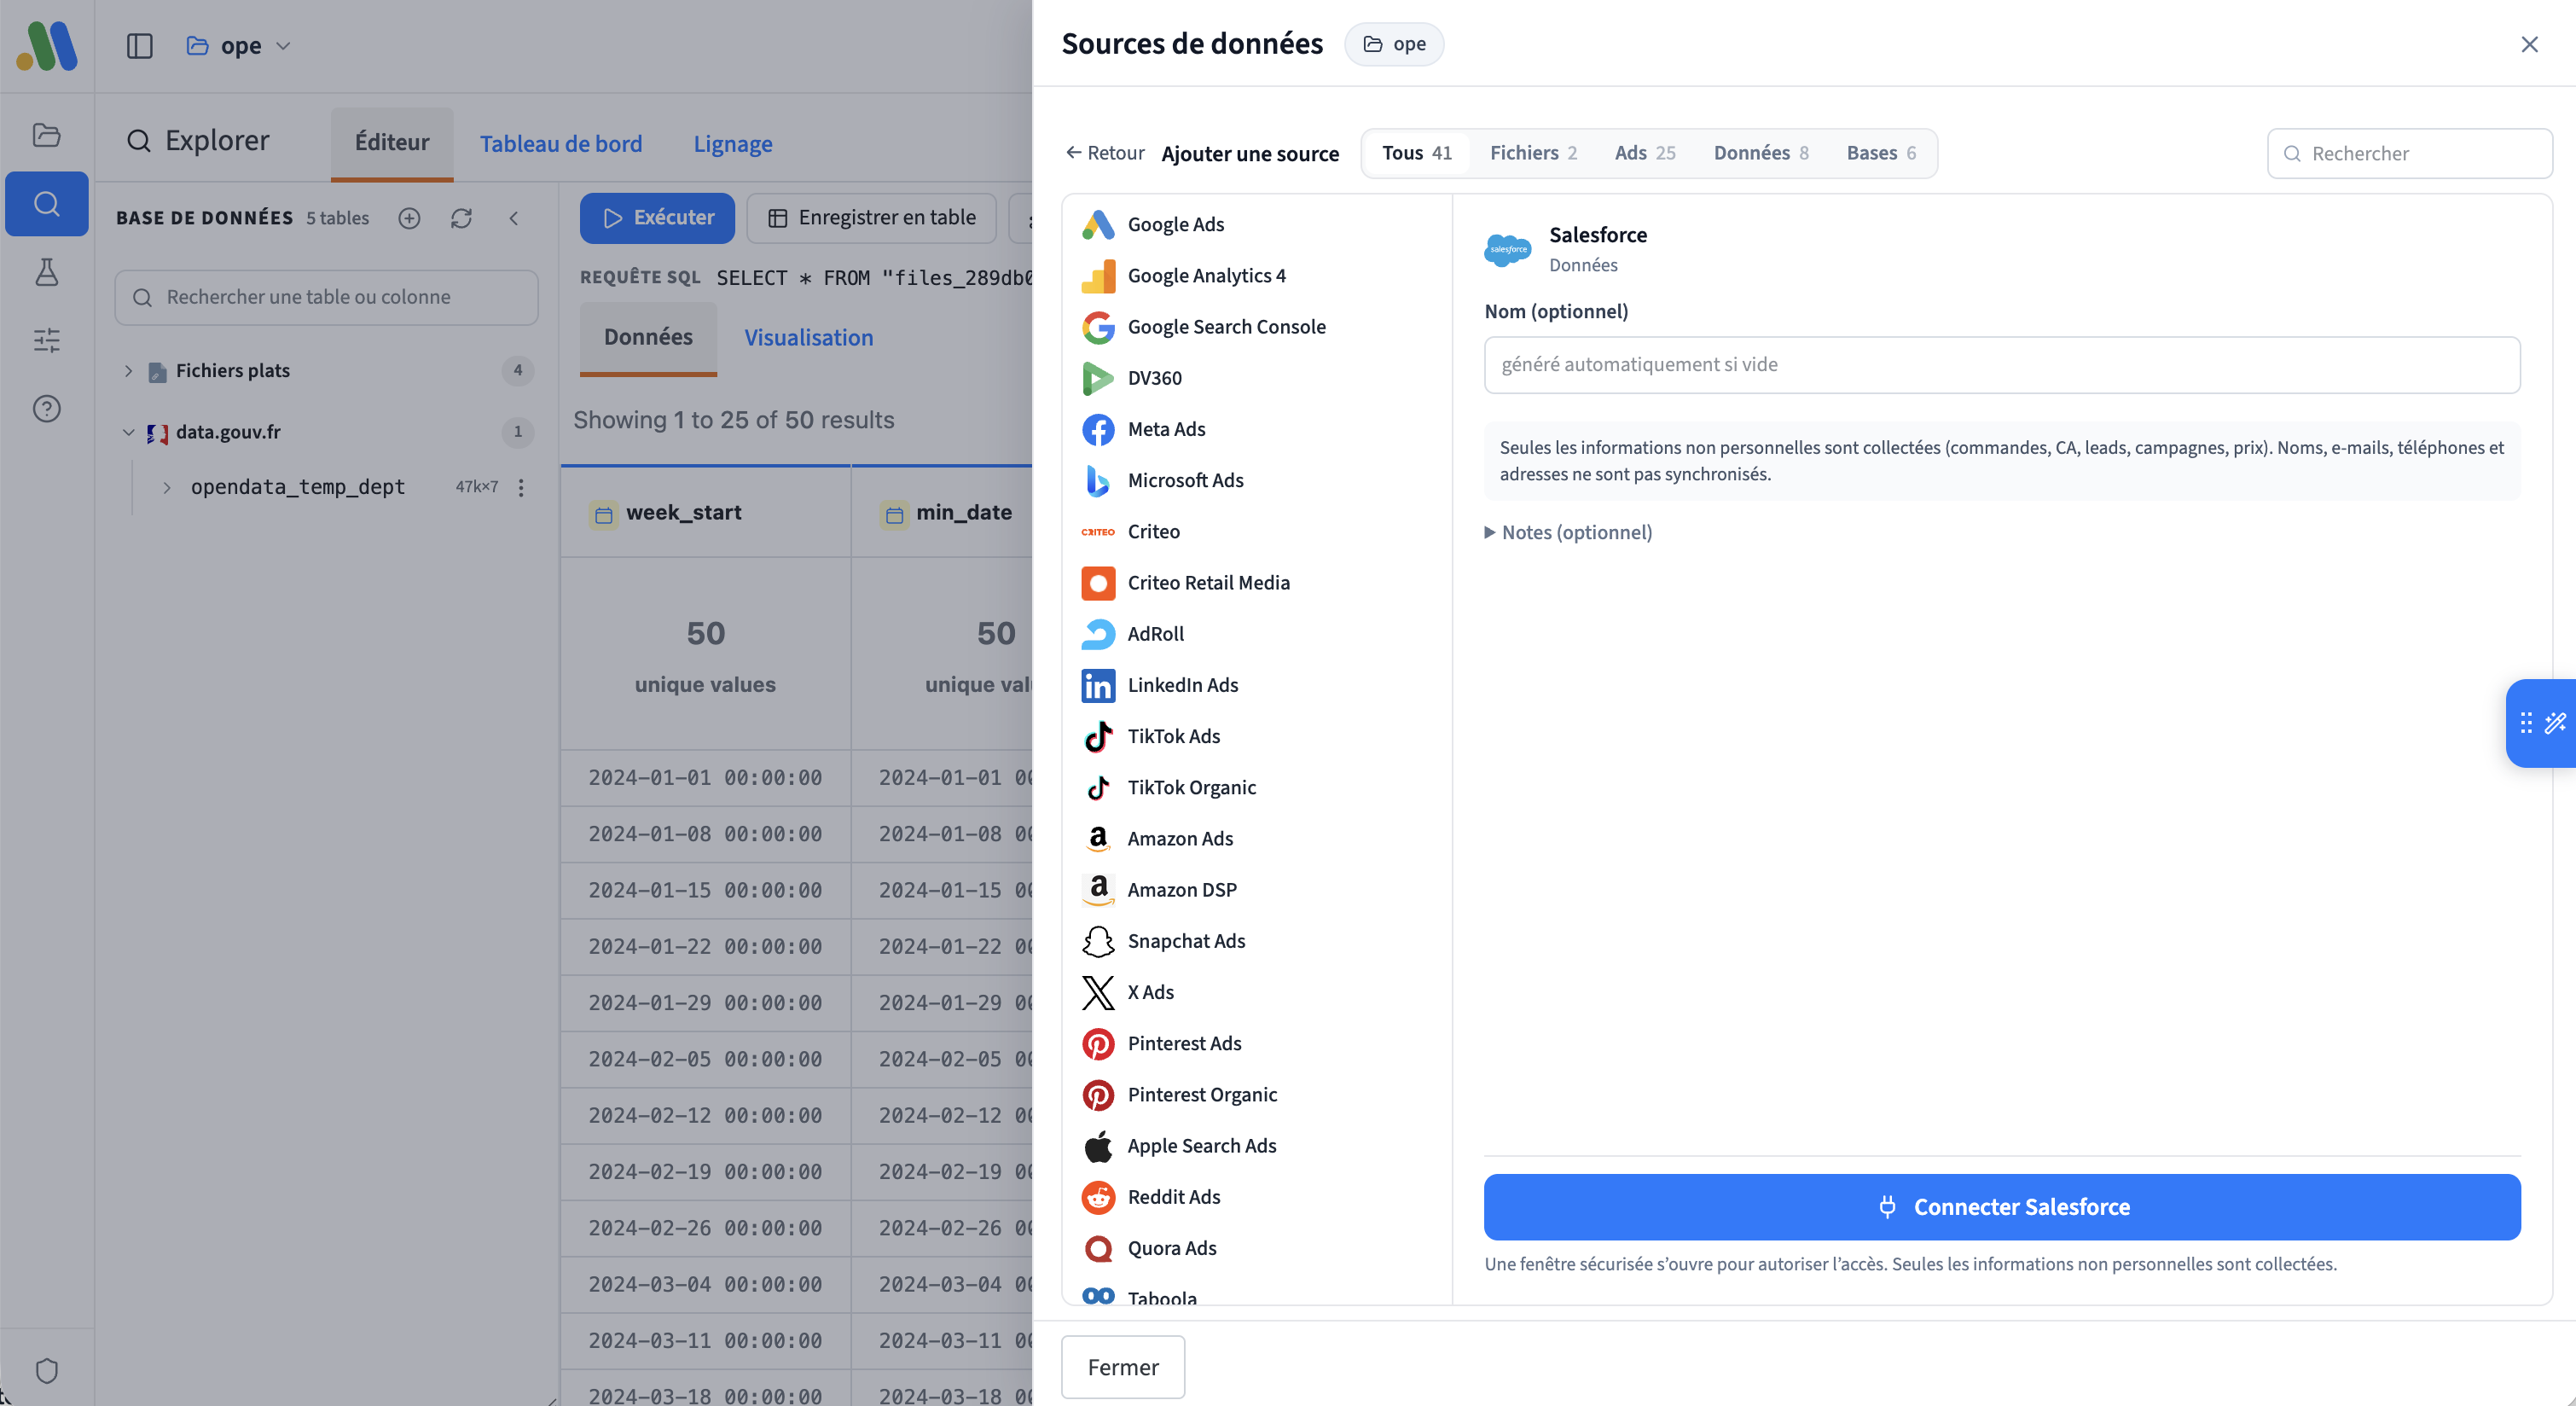Image resolution: width=2576 pixels, height=1406 pixels.
Task: Select Google Analytics 4 source
Action: pyautogui.click(x=1257, y=276)
